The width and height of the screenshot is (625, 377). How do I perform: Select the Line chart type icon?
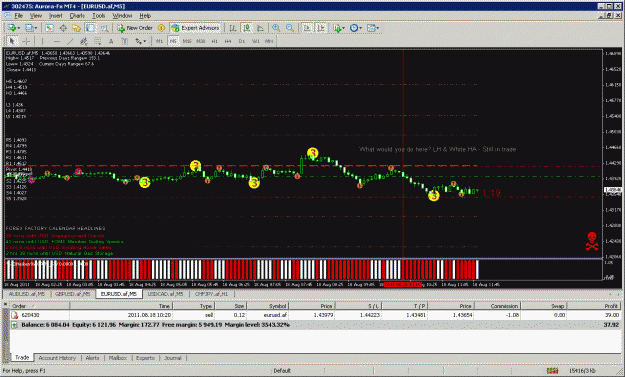click(x=260, y=28)
